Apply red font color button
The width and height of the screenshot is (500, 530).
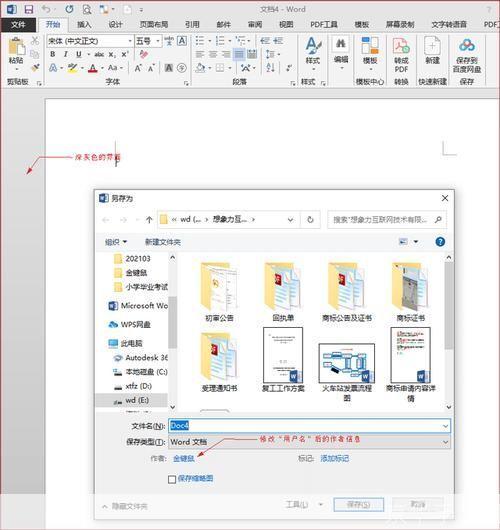pos(93,68)
